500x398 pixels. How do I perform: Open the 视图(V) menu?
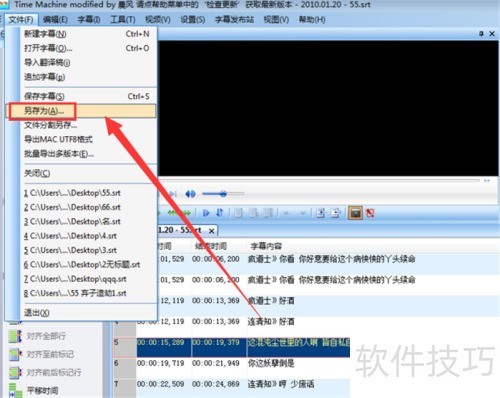[276, 19]
